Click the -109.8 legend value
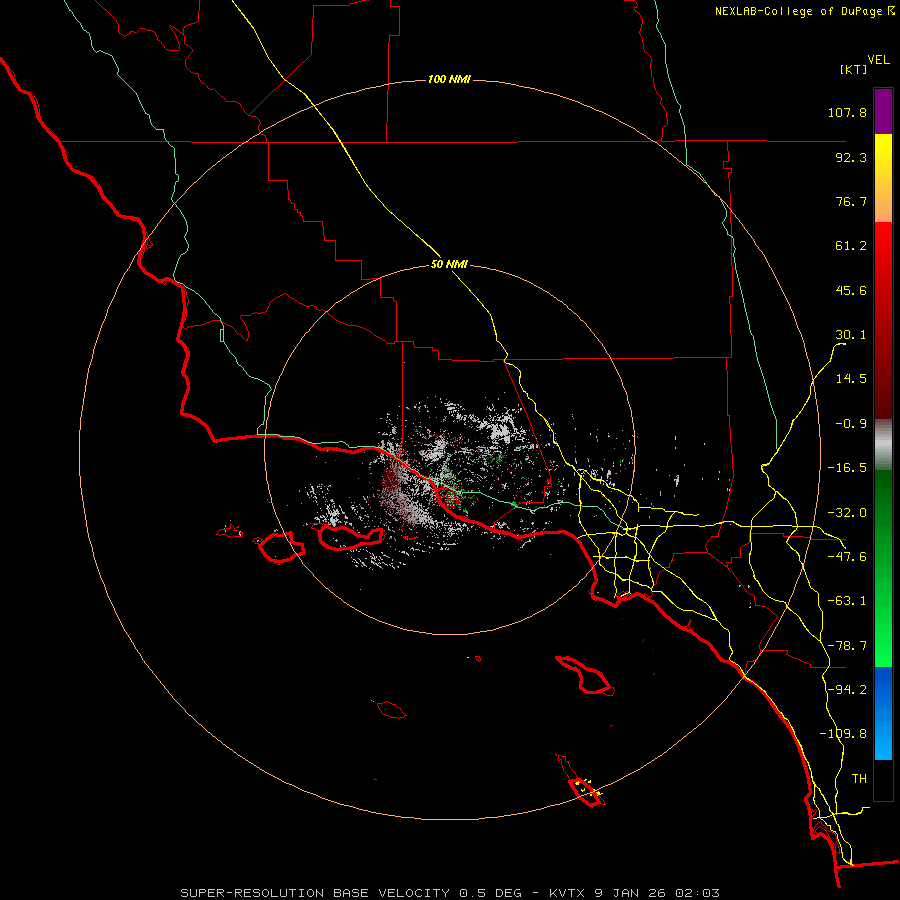The image size is (900, 900). click(843, 734)
